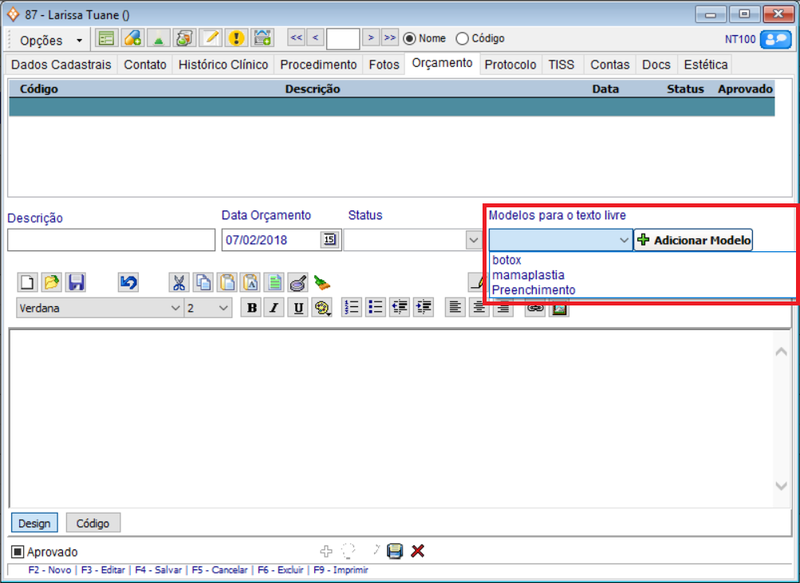Toggle the Aprovado checkbox

click(x=18, y=552)
